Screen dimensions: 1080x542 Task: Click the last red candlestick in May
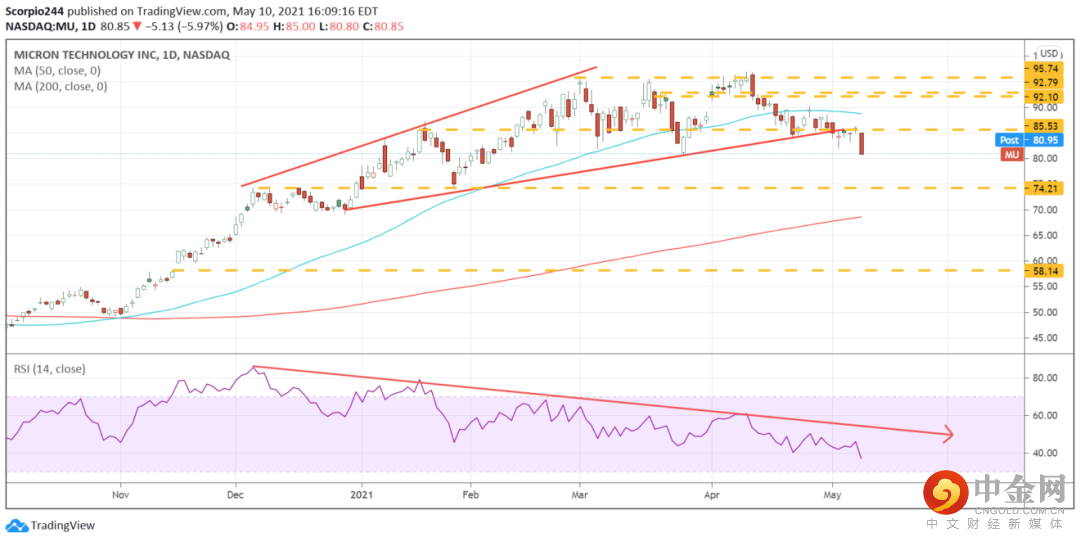coord(862,144)
